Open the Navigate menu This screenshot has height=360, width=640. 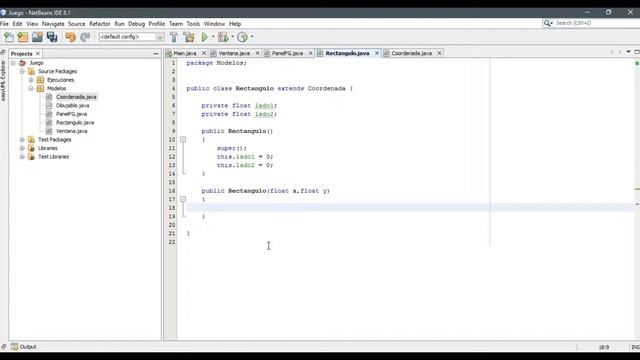[x=53, y=24]
